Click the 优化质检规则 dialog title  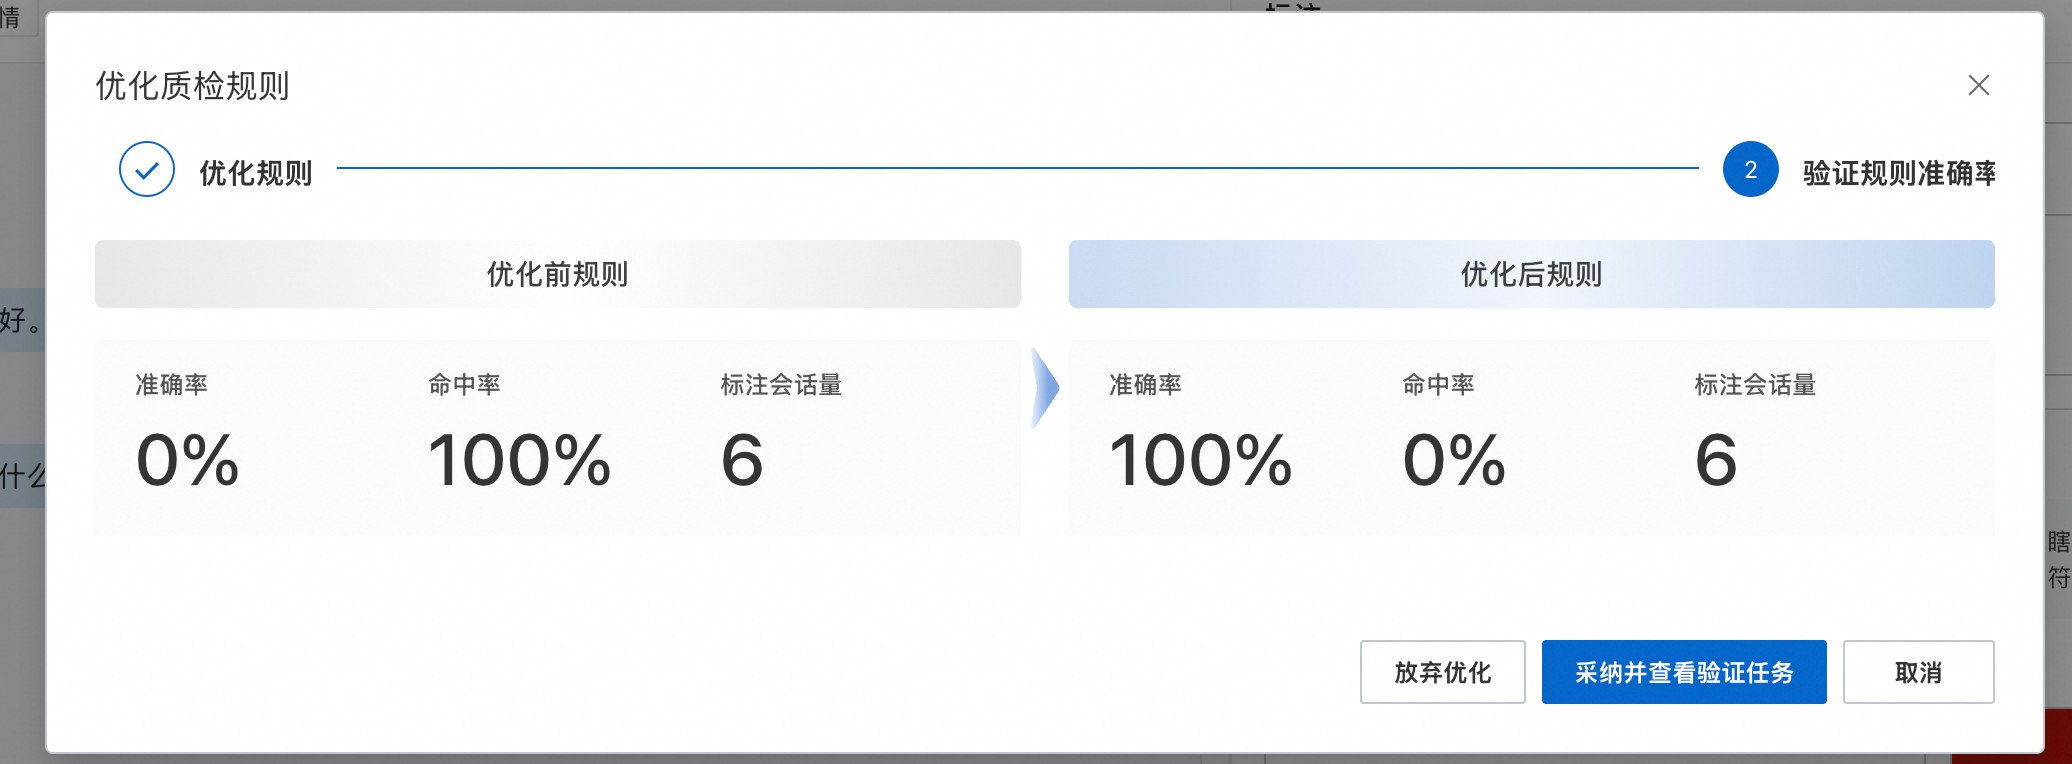coord(192,86)
